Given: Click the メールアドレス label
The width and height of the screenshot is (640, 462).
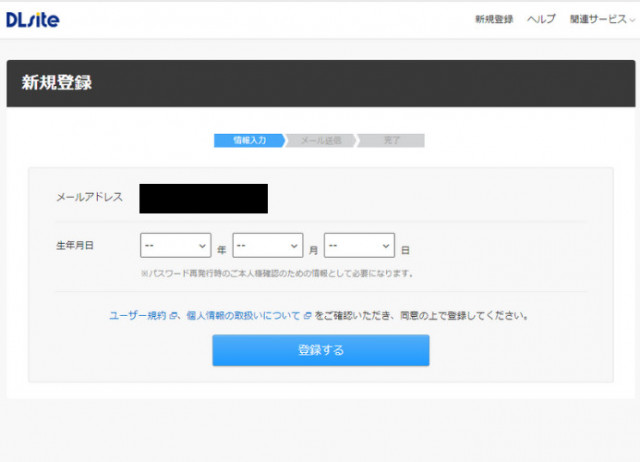Looking at the screenshot, I should click(89, 197).
